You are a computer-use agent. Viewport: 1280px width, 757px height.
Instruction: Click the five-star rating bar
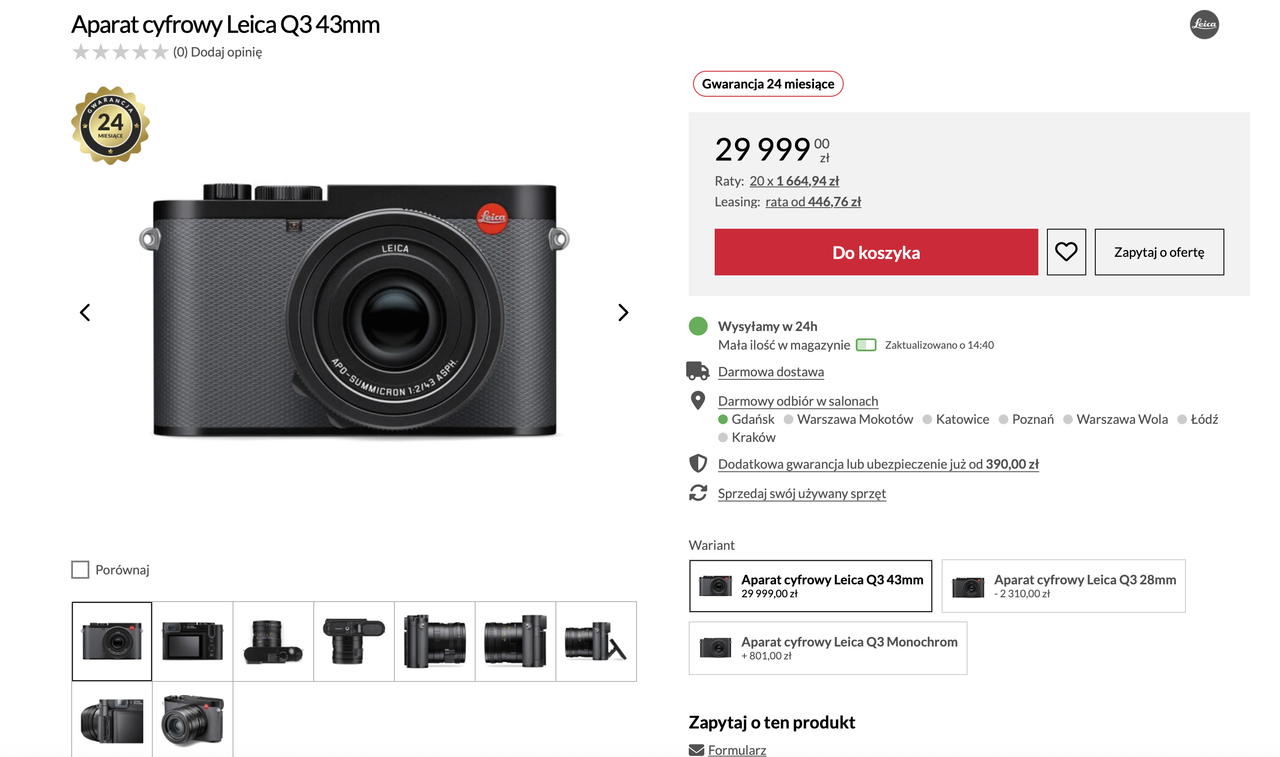pos(120,52)
